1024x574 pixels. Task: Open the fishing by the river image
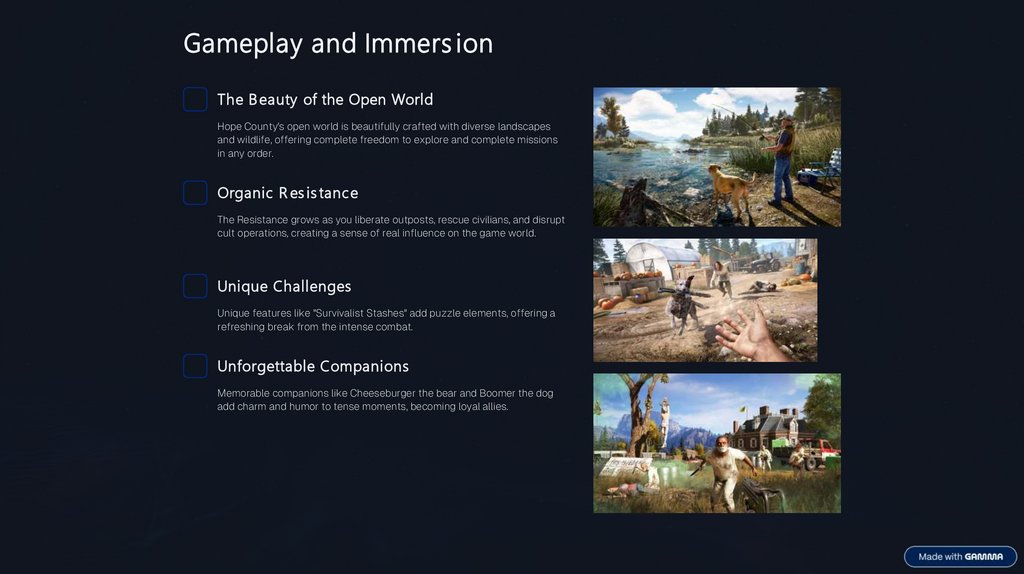(x=717, y=157)
